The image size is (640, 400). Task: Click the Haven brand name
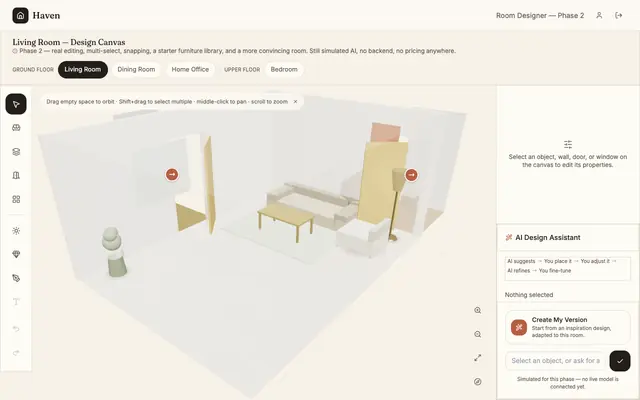[x=46, y=16]
